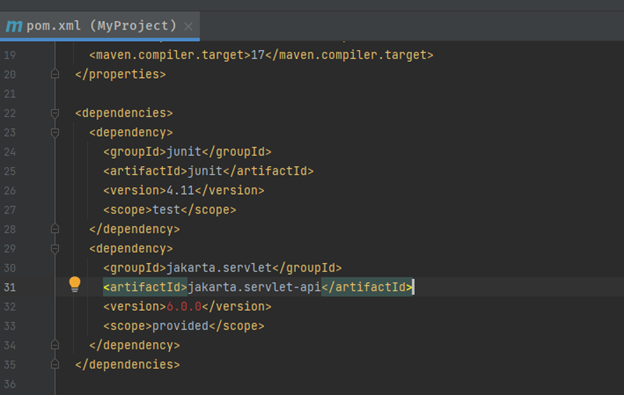The width and height of the screenshot is (624, 395).
Task: Click fold end marker at line 35
Action: (x=55, y=364)
